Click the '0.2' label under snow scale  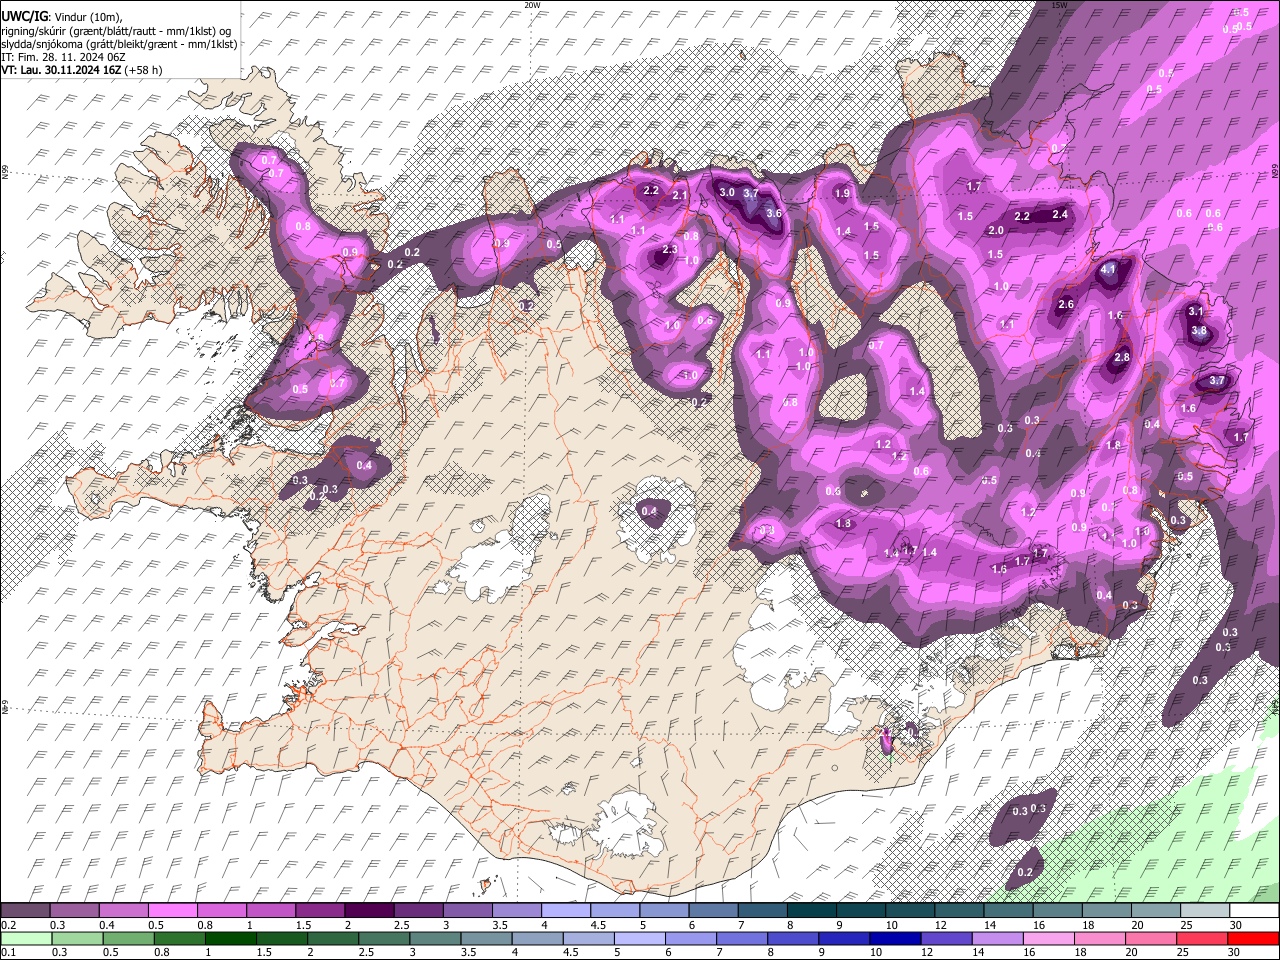click(x=8, y=925)
